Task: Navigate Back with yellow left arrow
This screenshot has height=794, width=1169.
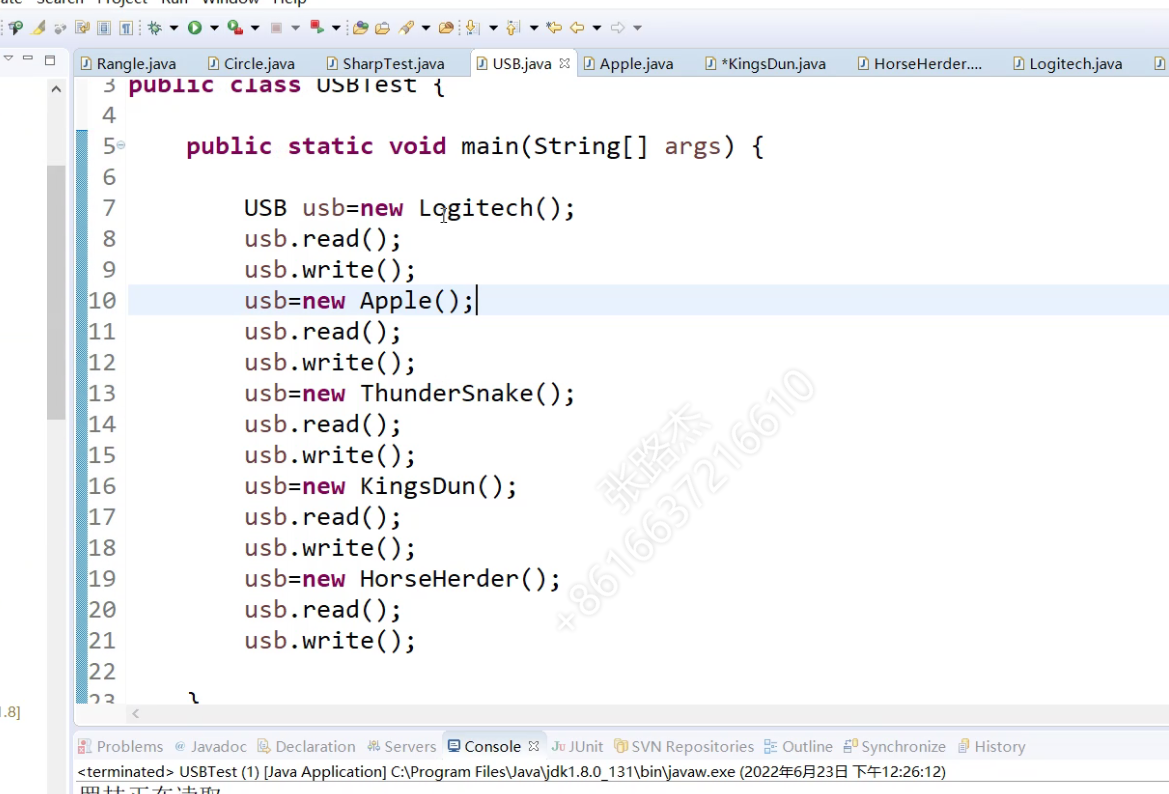Action: point(577,28)
